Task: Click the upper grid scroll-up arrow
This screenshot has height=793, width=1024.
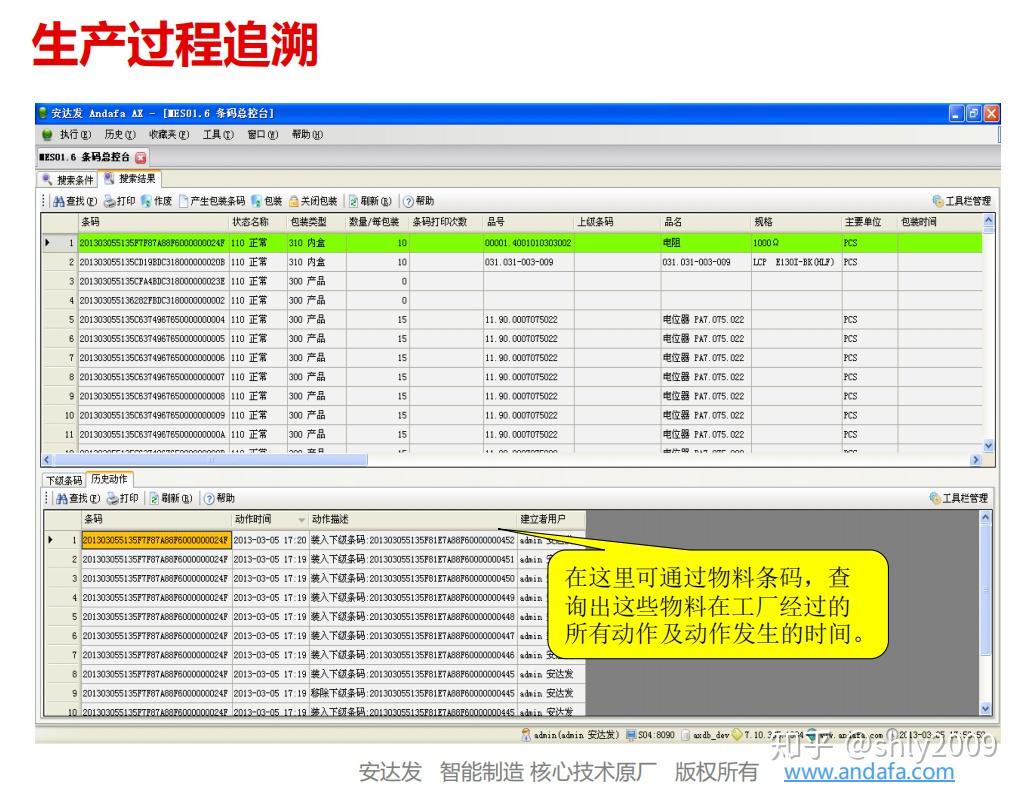Action: click(x=988, y=220)
